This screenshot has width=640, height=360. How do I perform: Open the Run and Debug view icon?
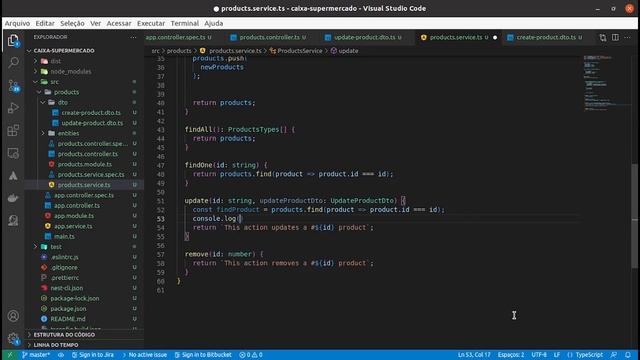coord(13,108)
